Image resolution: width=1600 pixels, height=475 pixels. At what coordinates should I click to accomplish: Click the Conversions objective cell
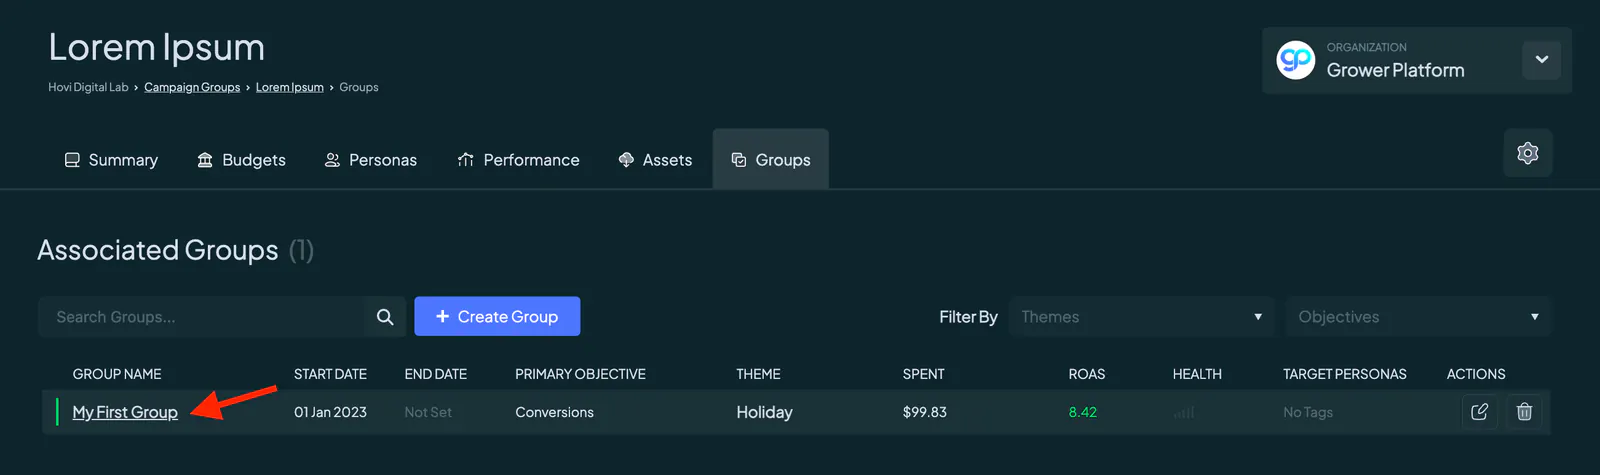554,412
